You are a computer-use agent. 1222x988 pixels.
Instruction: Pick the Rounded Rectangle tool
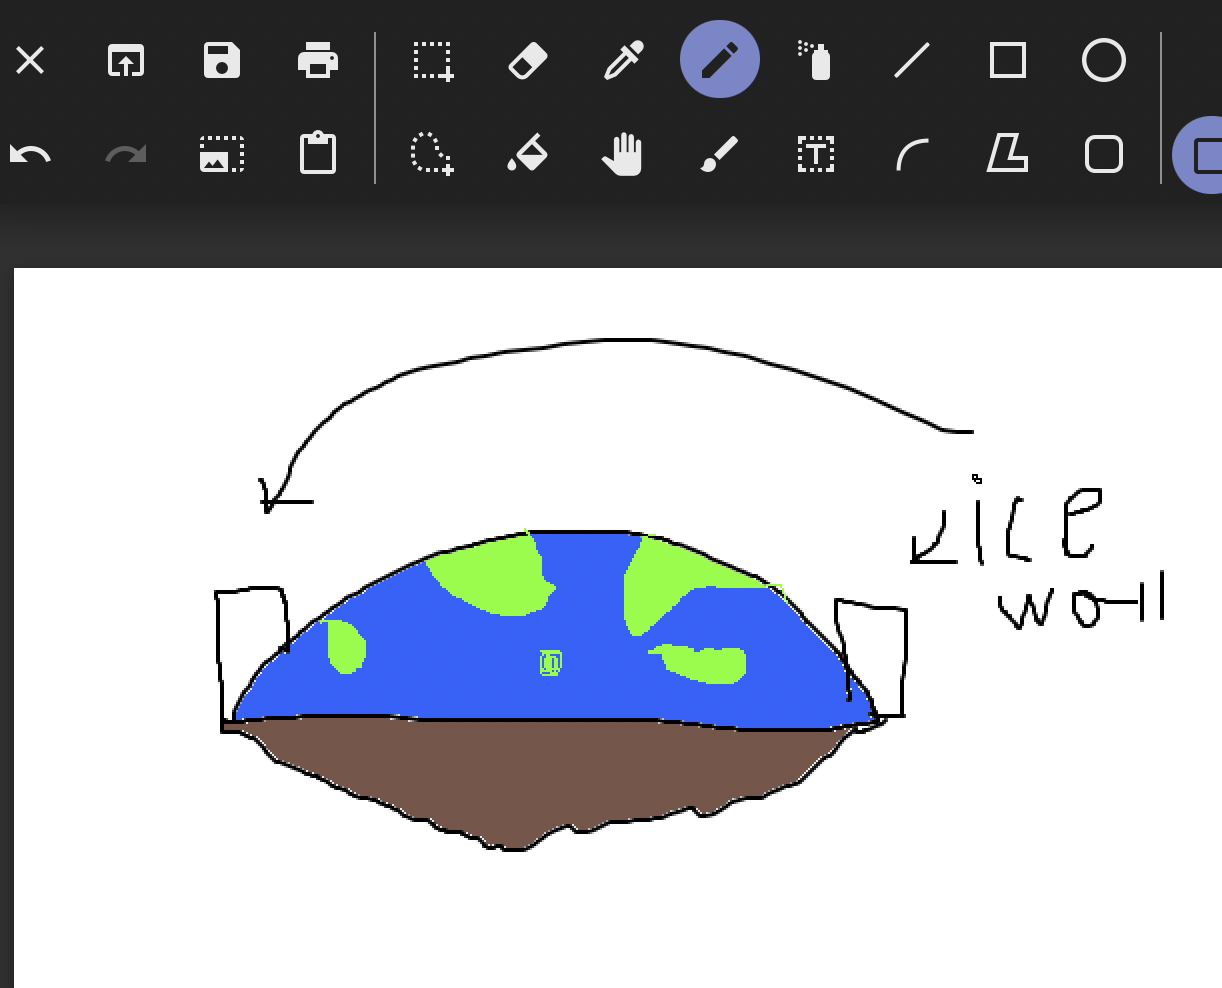(1103, 155)
